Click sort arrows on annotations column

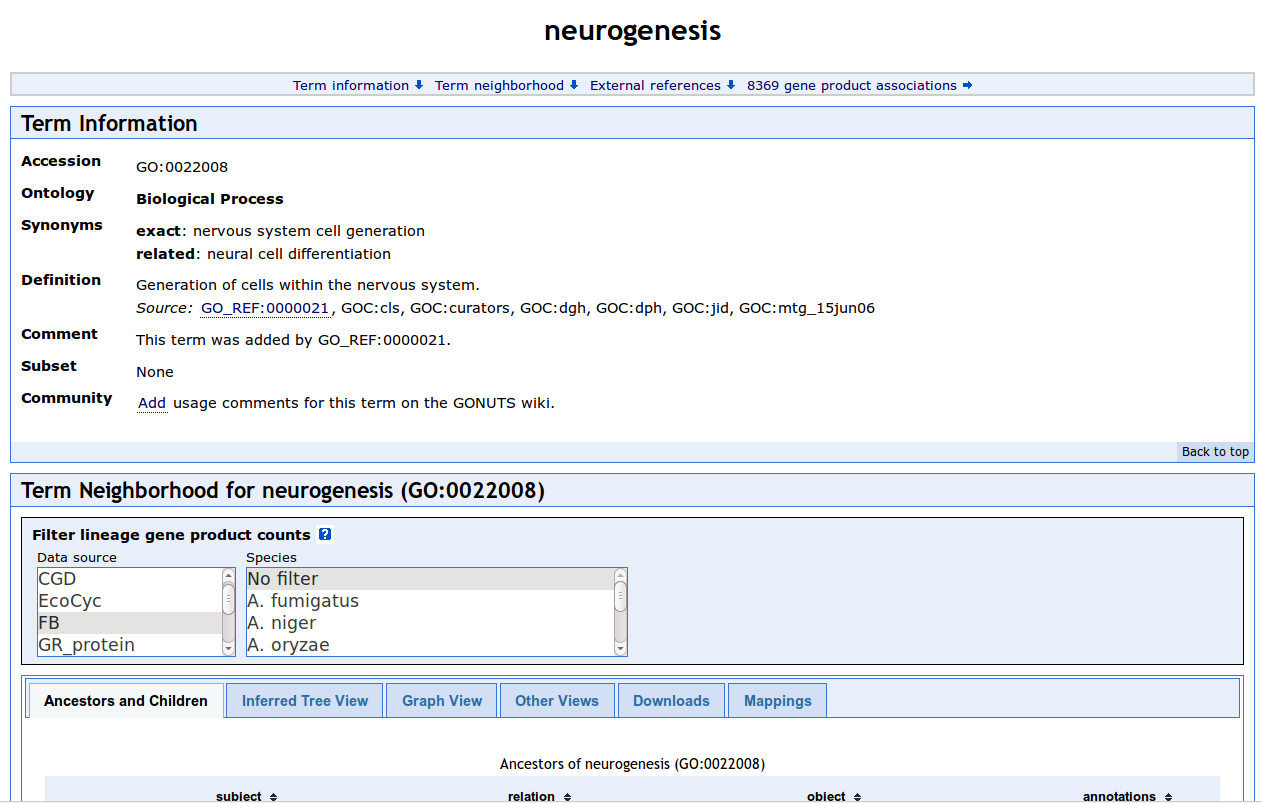click(x=1168, y=797)
